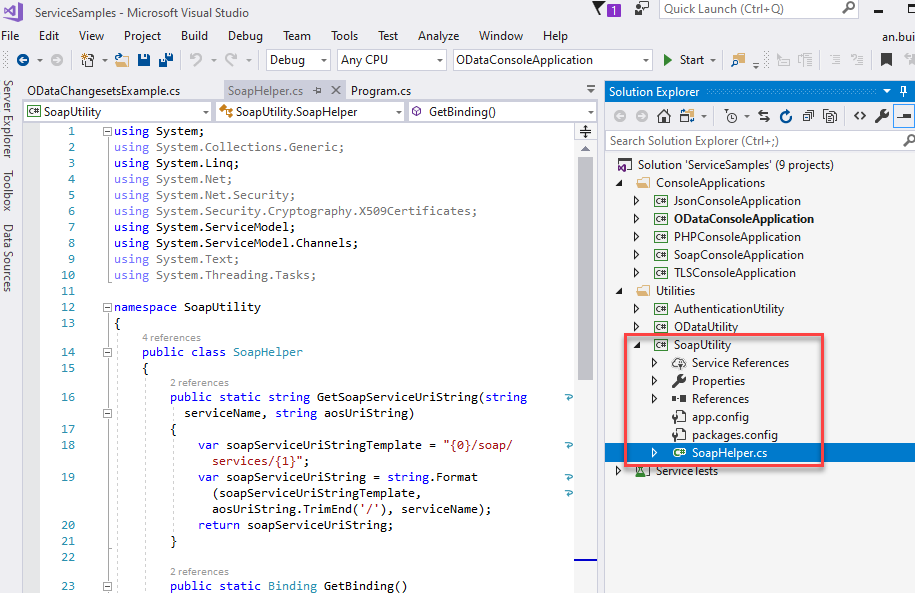
Task: Select the app.config file
Action: (720, 417)
